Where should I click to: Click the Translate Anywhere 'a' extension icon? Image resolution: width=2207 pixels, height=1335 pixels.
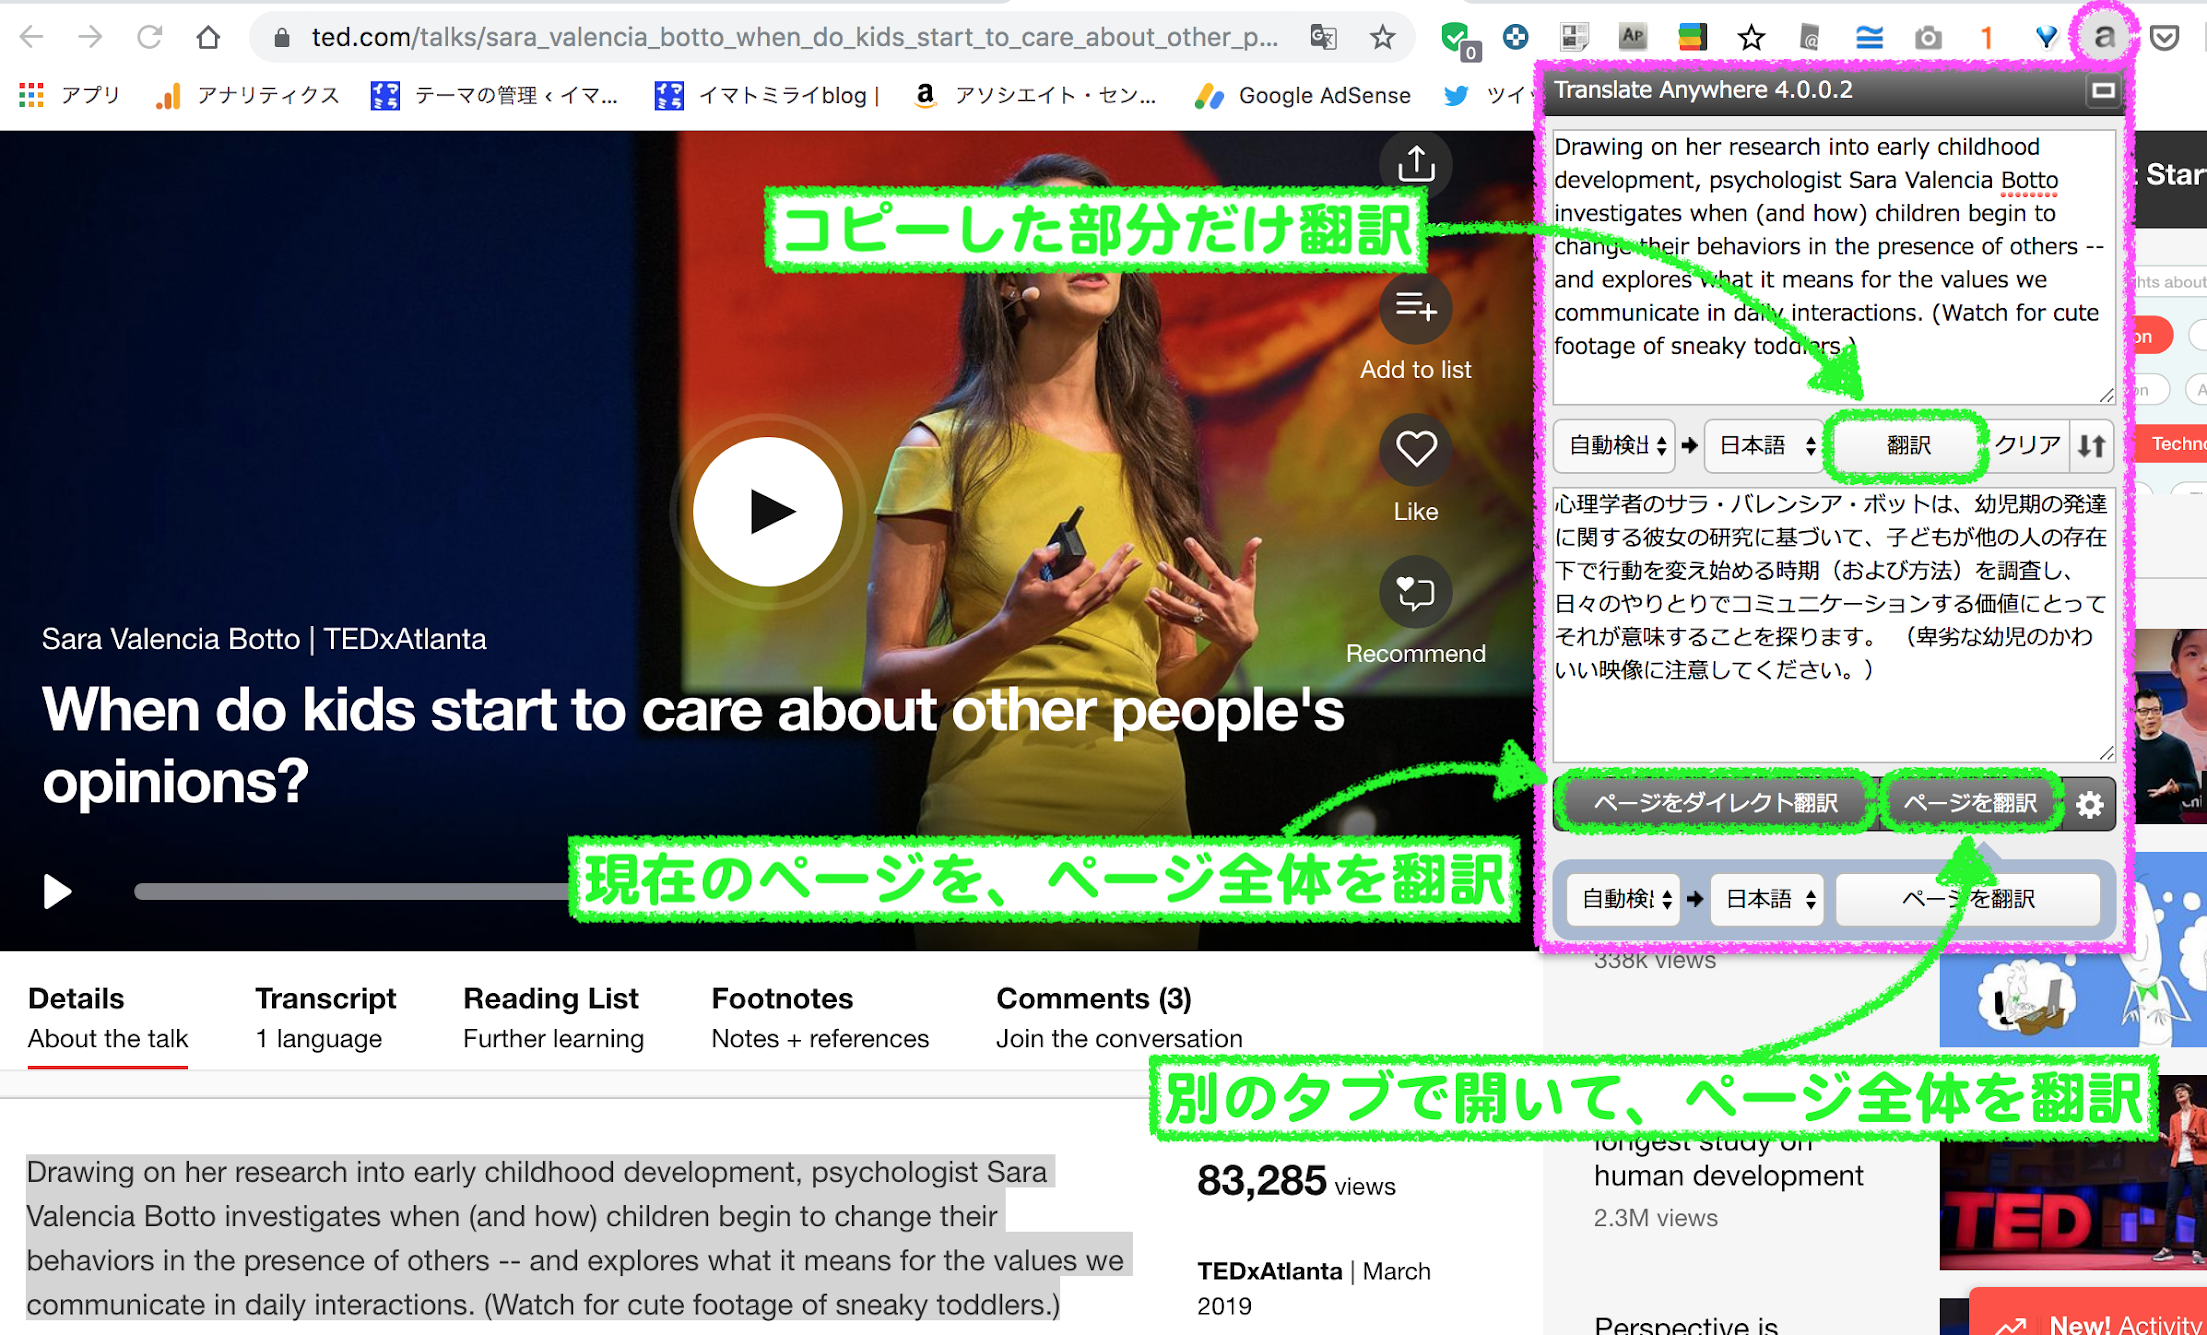point(2104,37)
